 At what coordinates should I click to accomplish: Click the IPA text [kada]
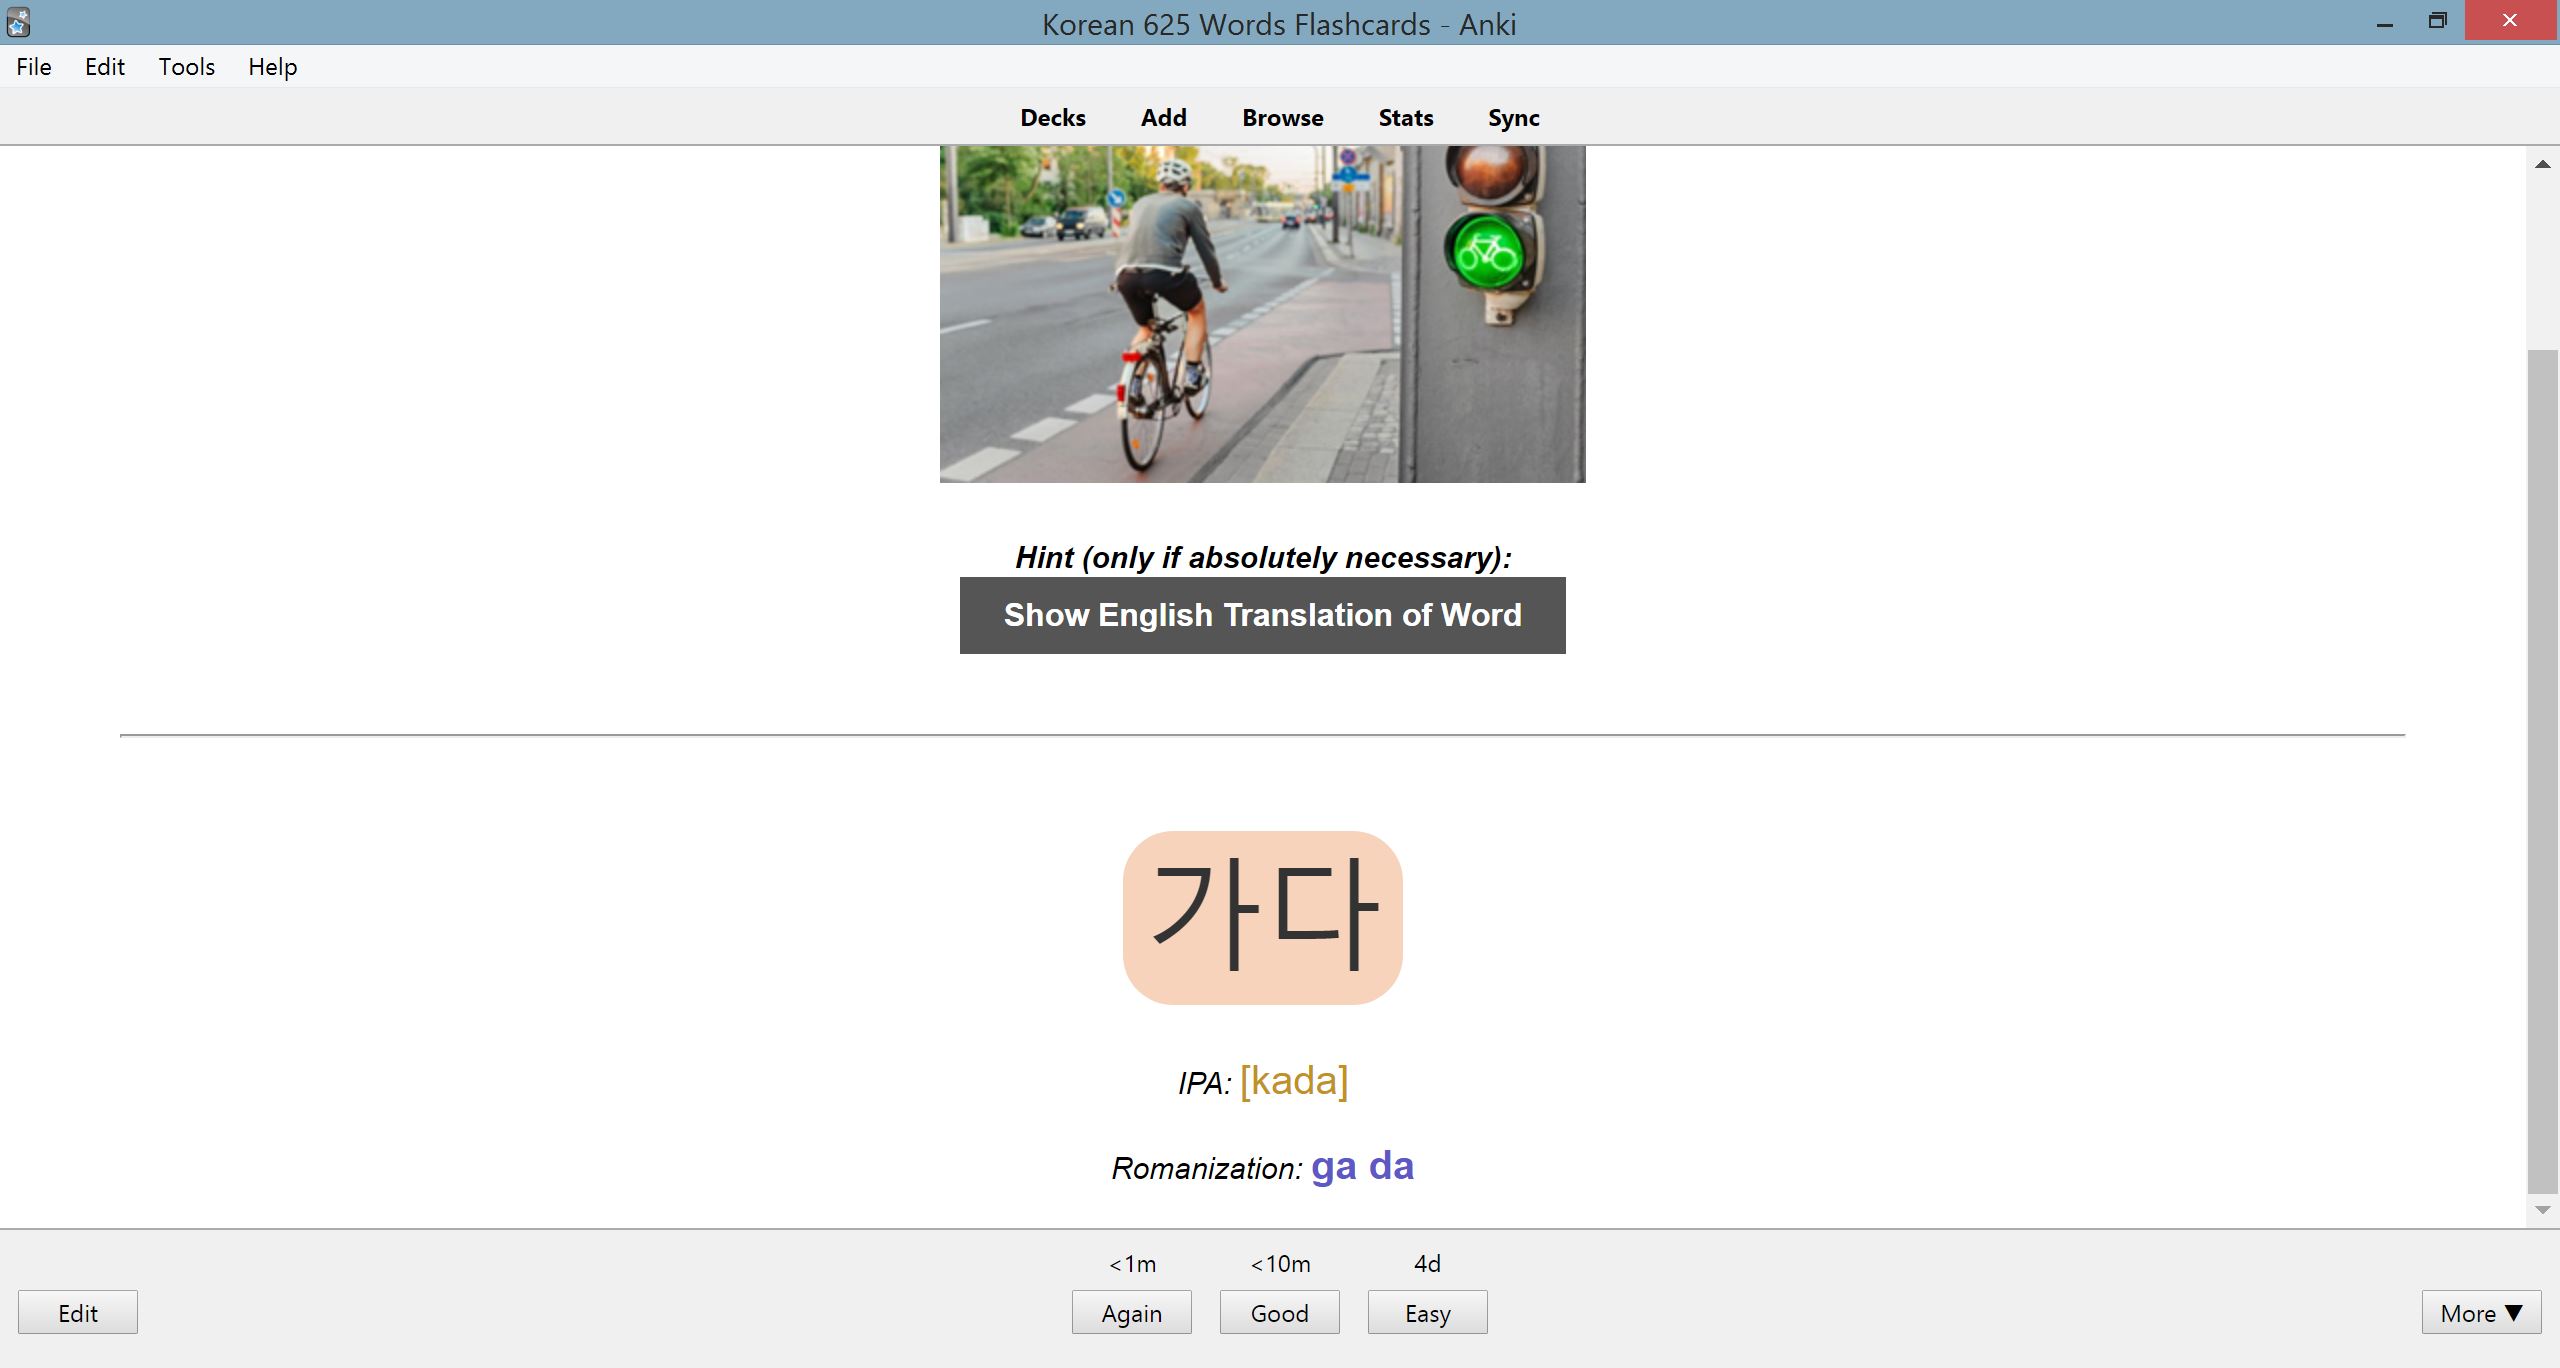[1294, 1081]
